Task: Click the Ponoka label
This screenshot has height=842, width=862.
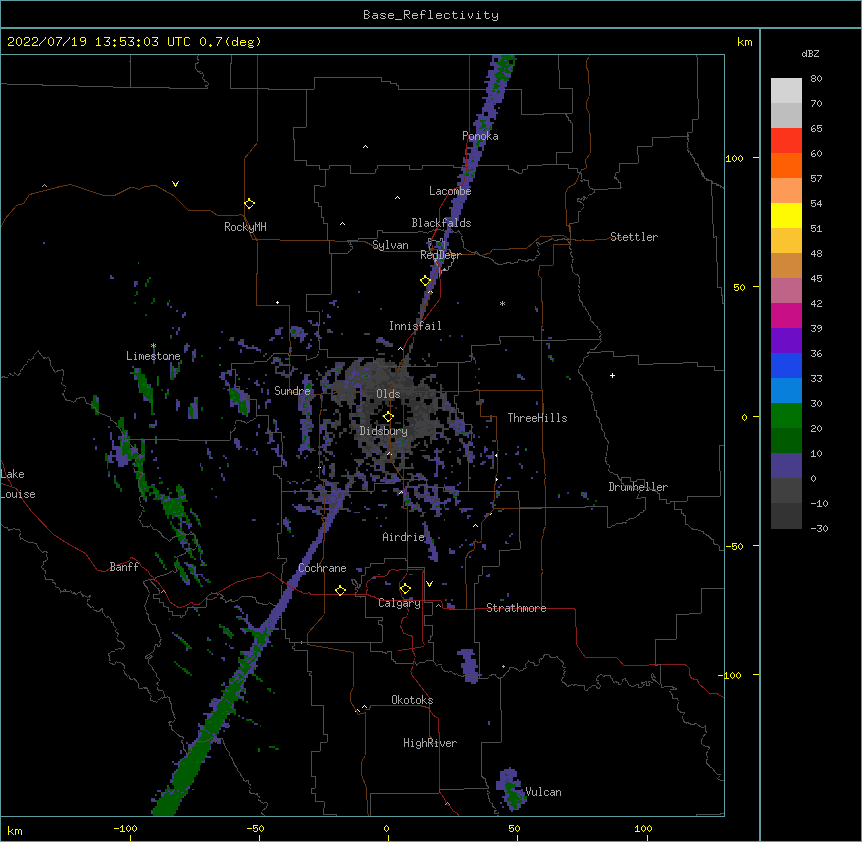Action: coord(480,136)
